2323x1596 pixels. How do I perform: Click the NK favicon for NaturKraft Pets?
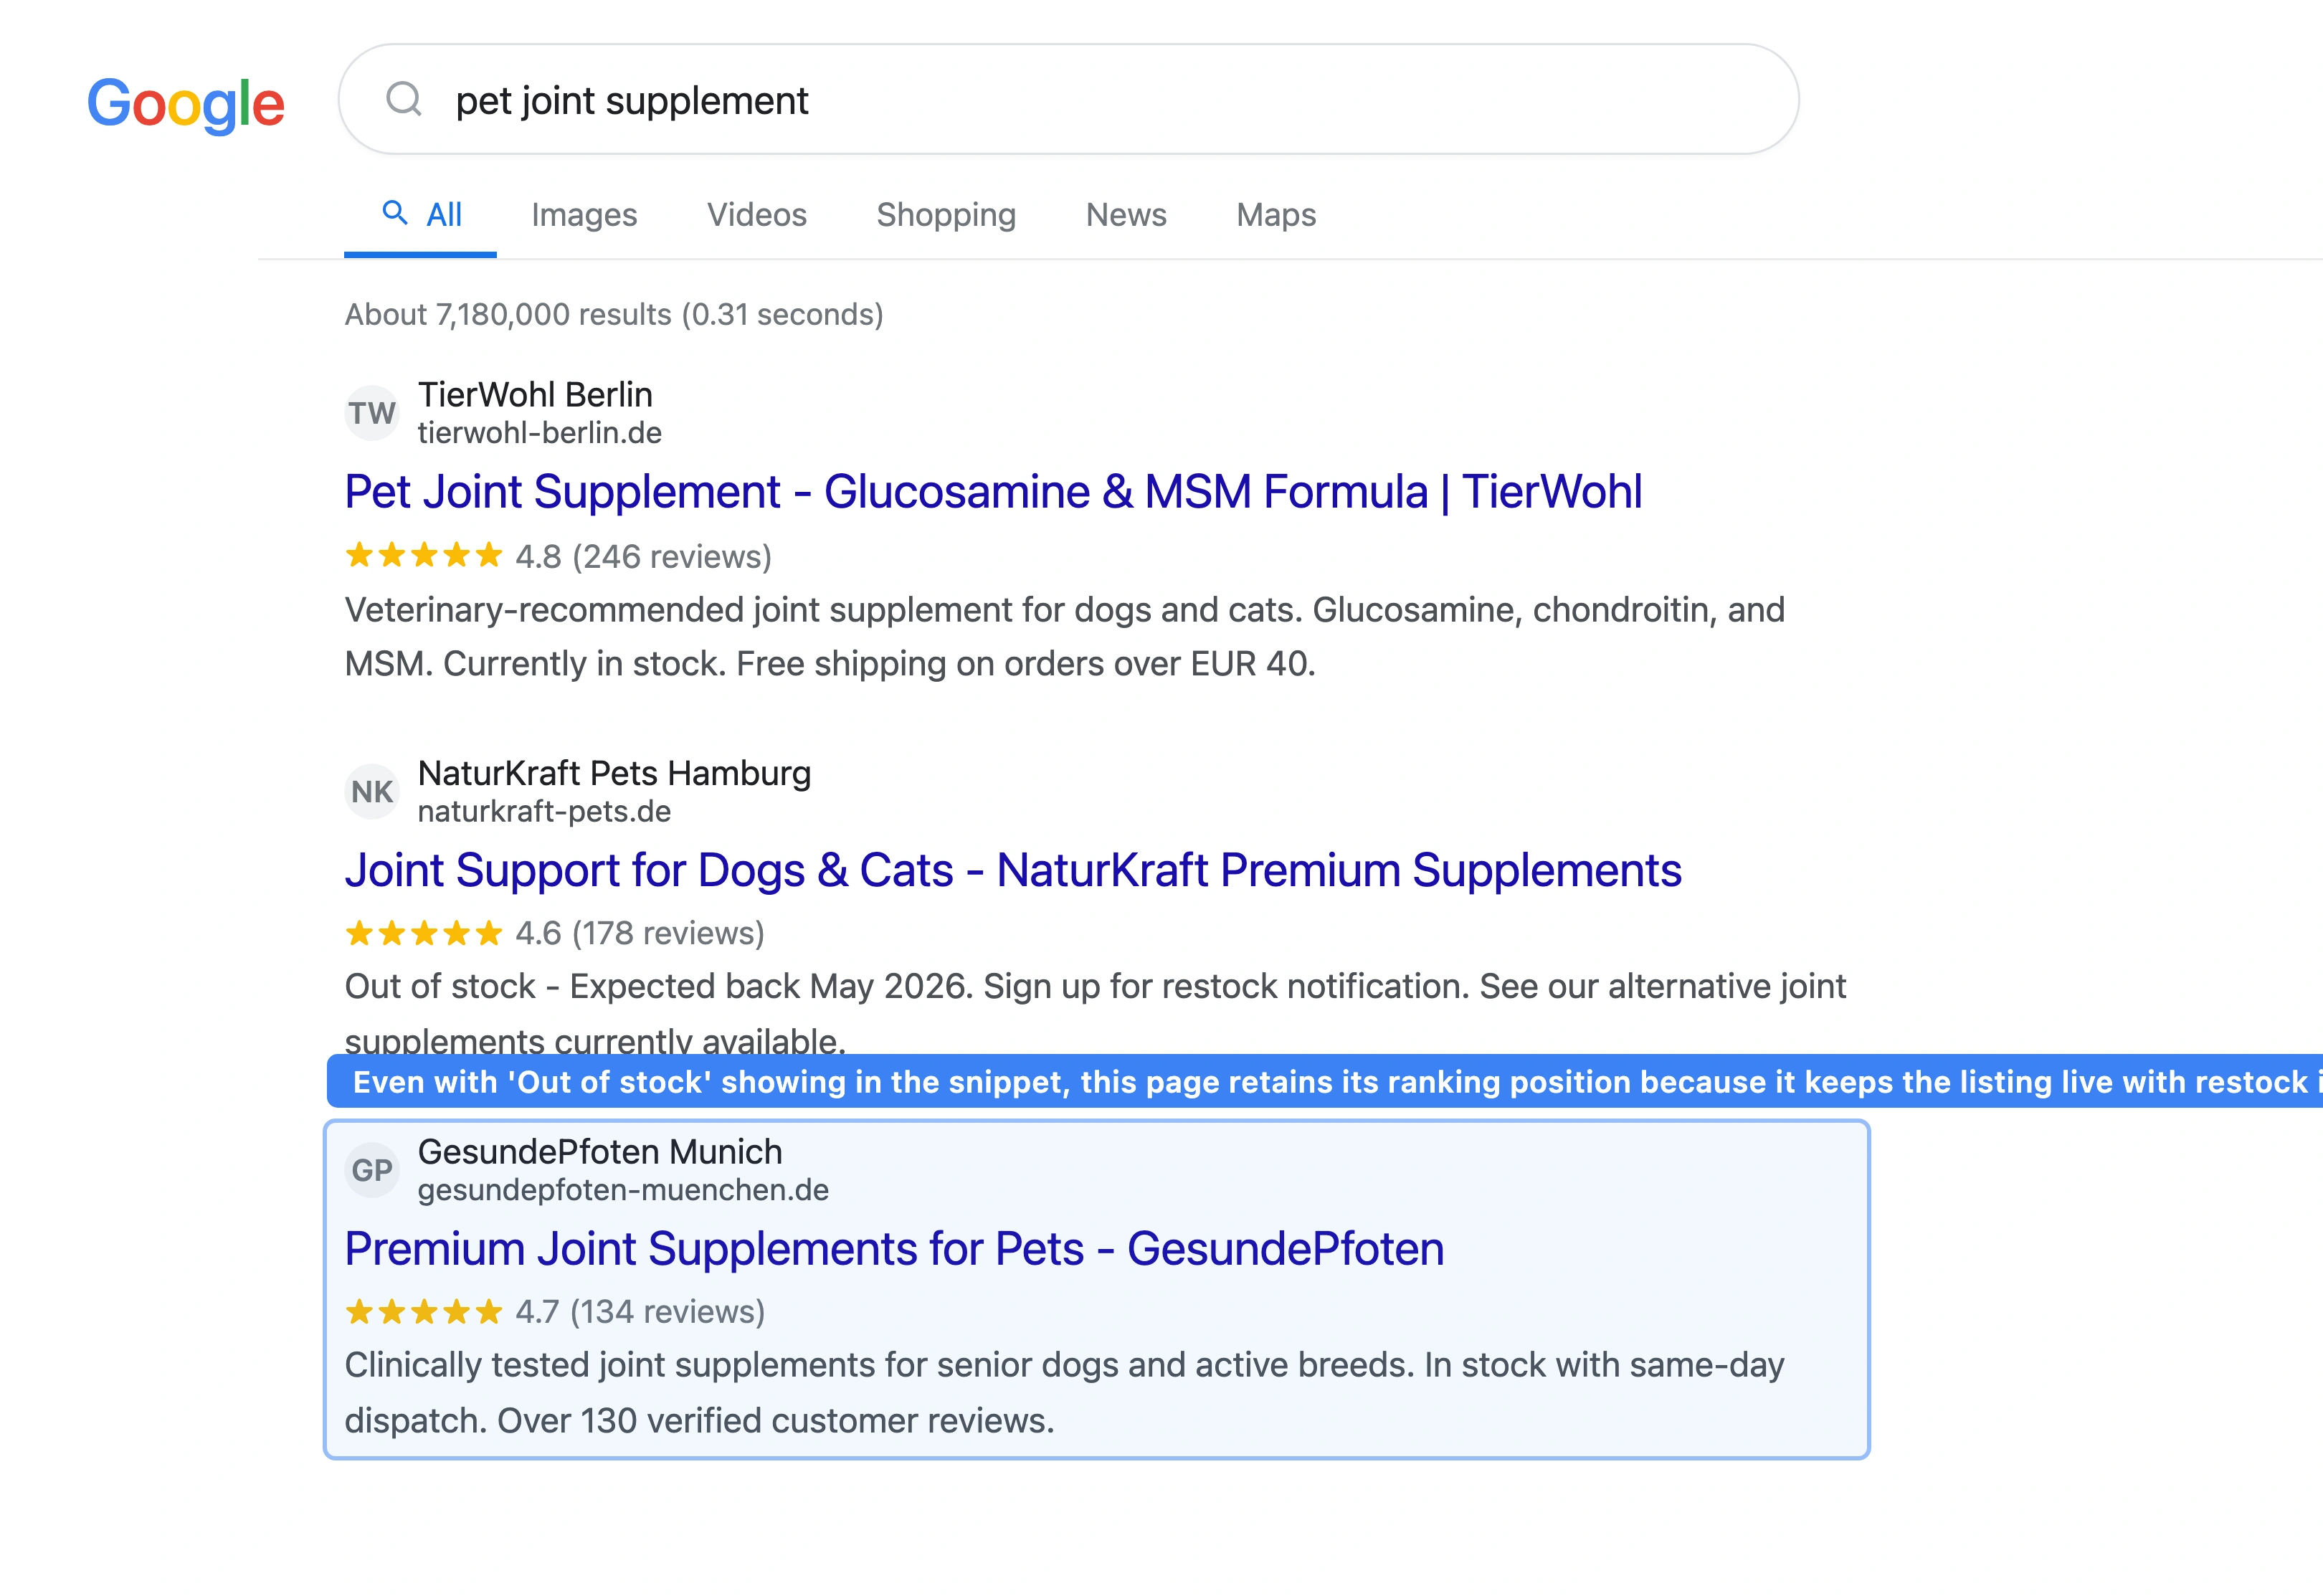pos(371,791)
